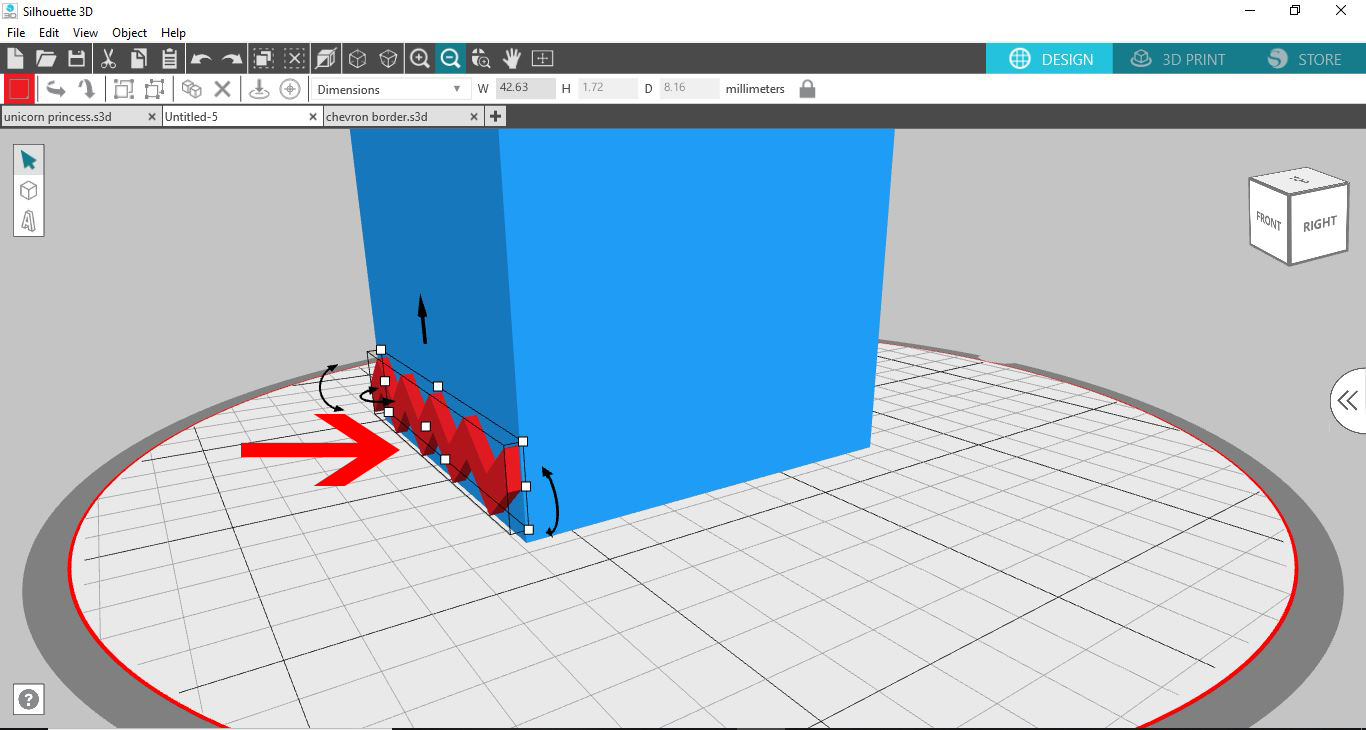Toggle the aspect ratio lock

coord(807,89)
